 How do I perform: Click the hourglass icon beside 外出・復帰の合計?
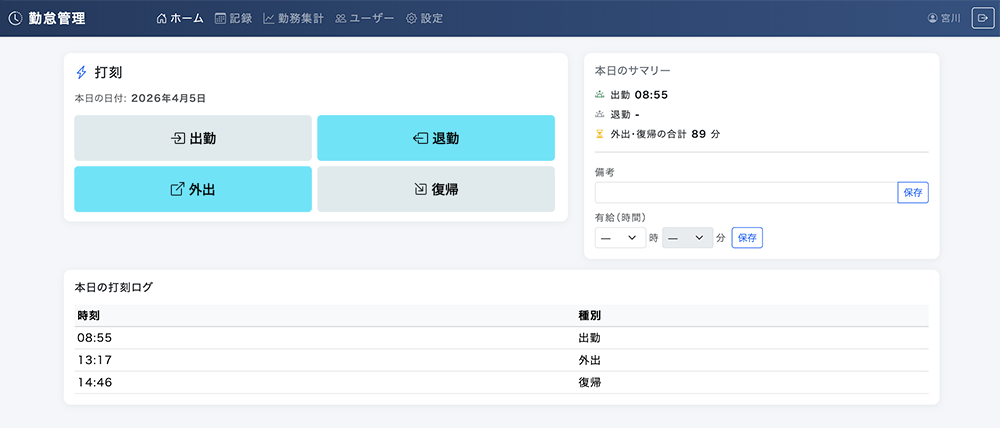(599, 135)
